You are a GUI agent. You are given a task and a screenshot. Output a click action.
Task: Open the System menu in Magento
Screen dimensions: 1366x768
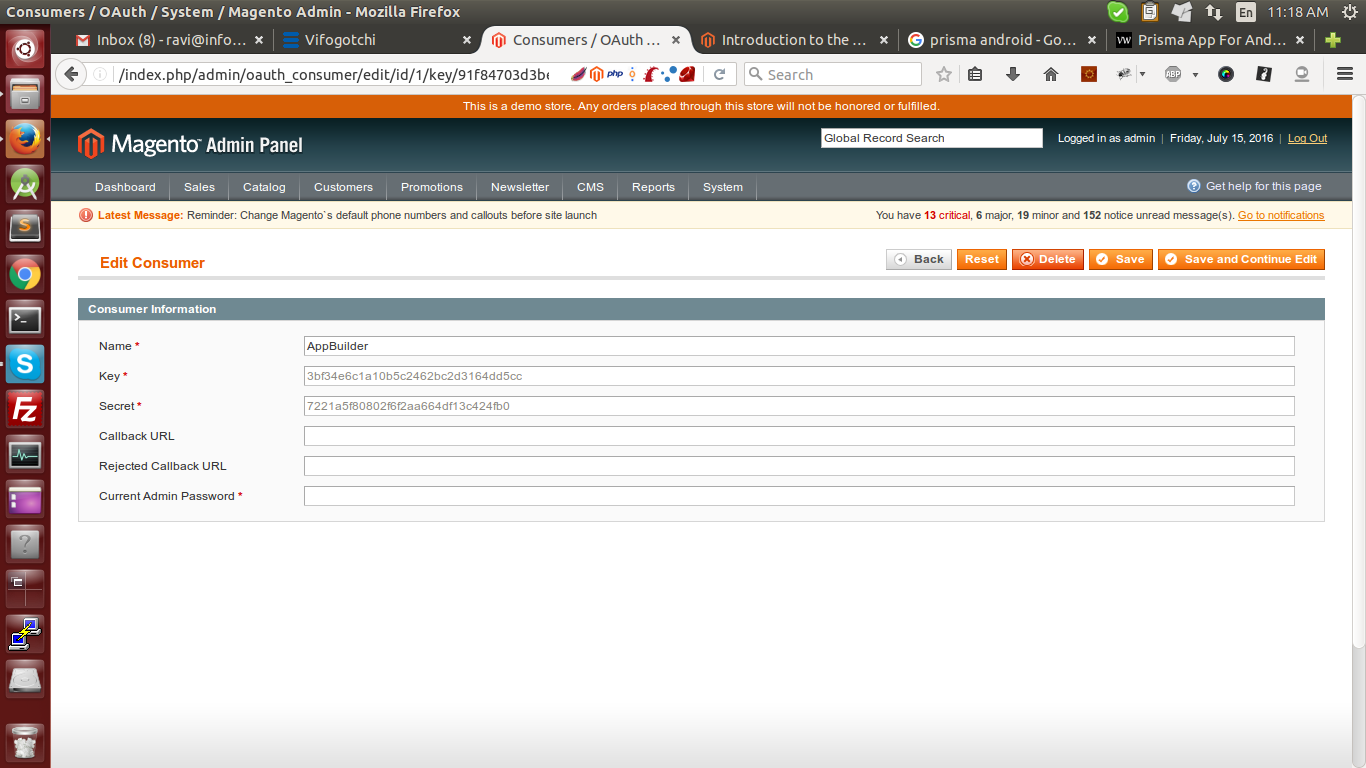722,187
